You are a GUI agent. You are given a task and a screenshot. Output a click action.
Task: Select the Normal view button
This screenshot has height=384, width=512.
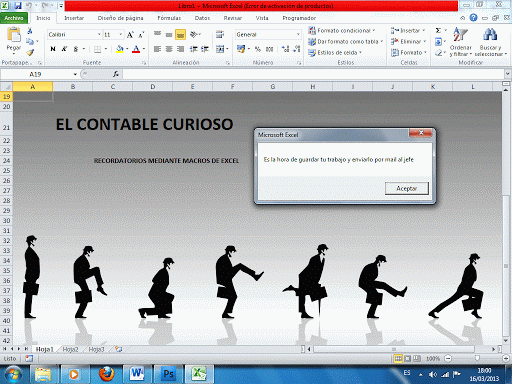[x=398, y=359]
